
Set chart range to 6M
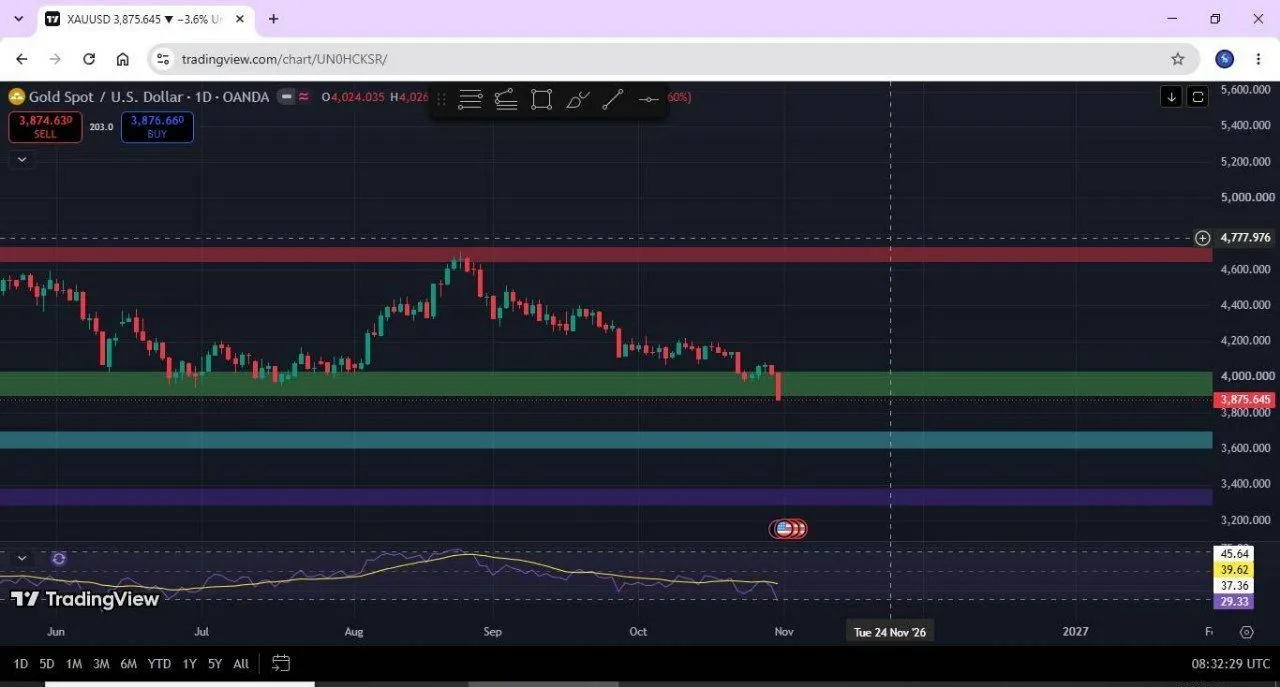coord(128,663)
